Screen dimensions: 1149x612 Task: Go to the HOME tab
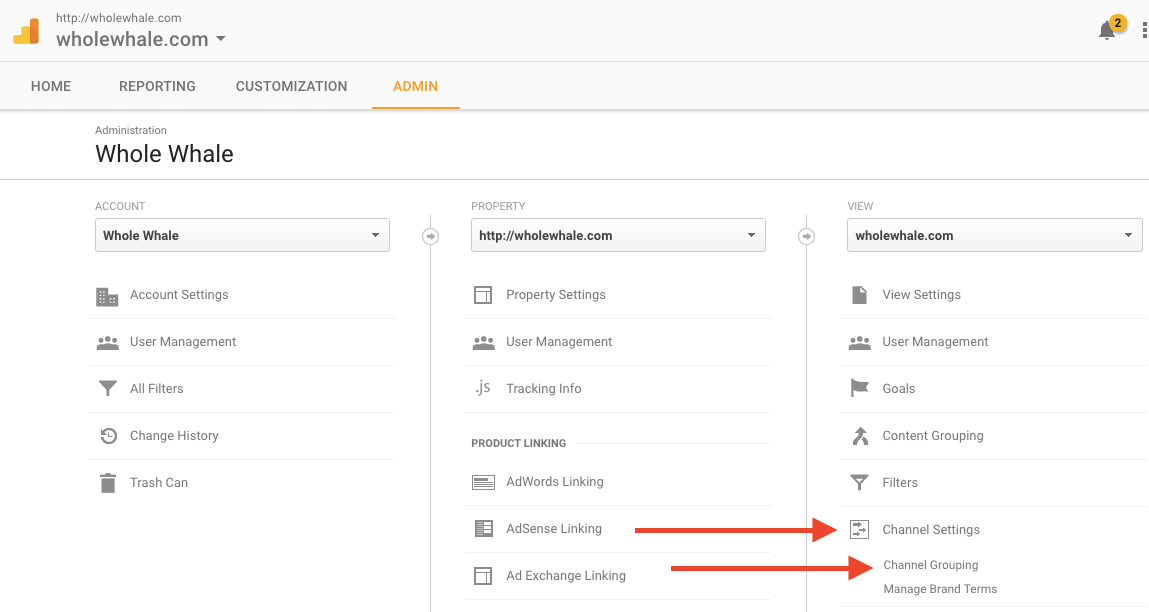[51, 86]
